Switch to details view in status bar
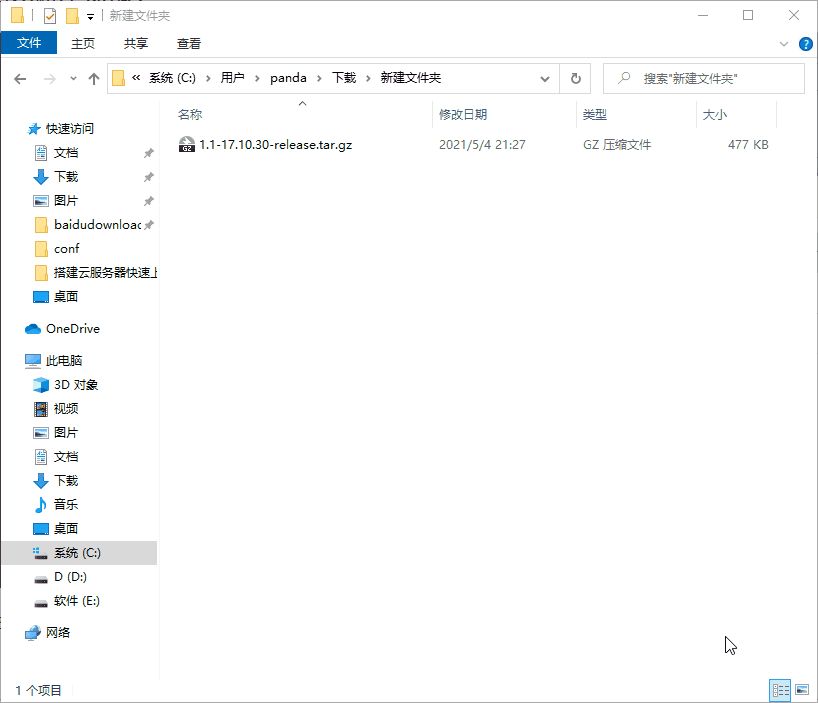 click(780, 690)
